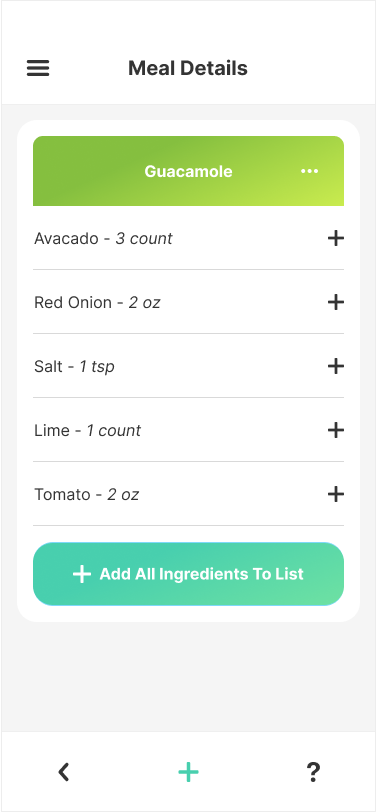
Task: Open the Guacamole three-dot options menu
Action: coord(310,171)
